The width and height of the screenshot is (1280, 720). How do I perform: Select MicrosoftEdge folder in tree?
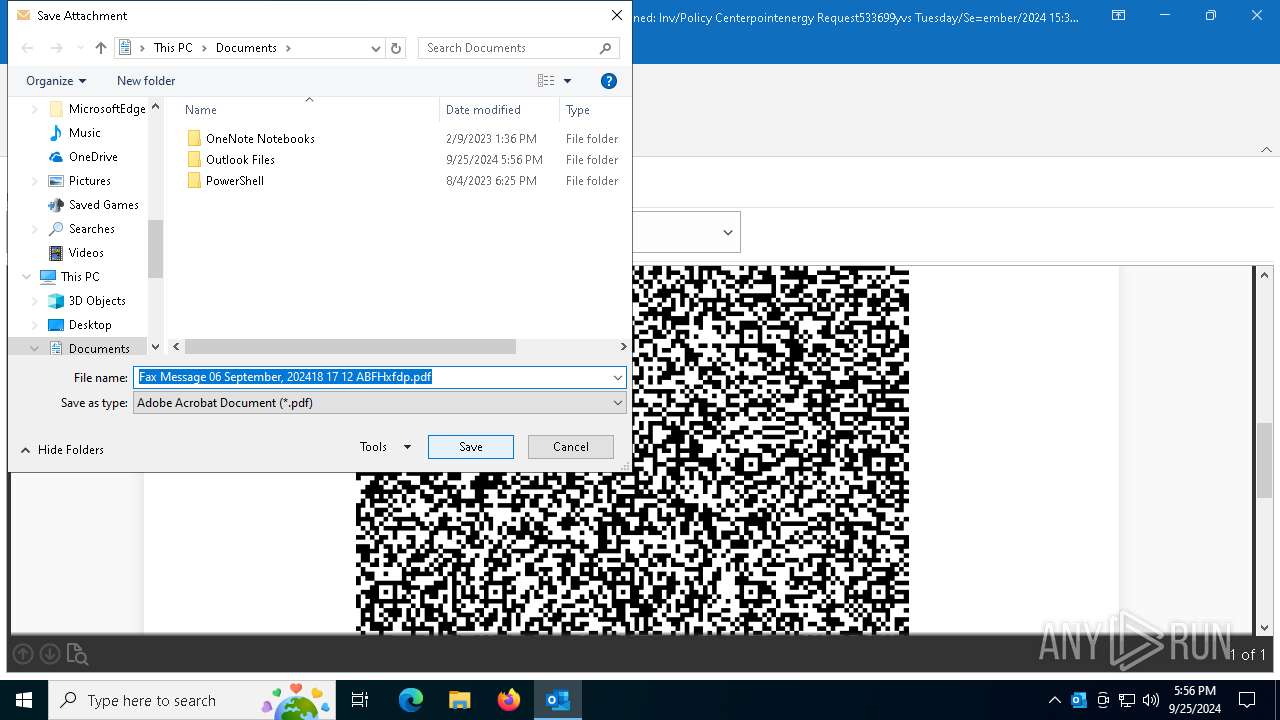pos(97,109)
